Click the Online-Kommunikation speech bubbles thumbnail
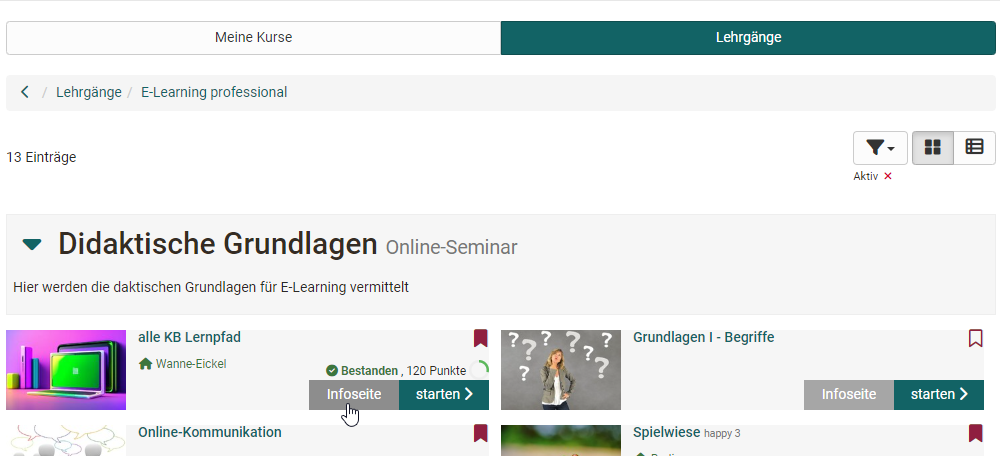Image resolution: width=1000 pixels, height=456 pixels. [66, 441]
